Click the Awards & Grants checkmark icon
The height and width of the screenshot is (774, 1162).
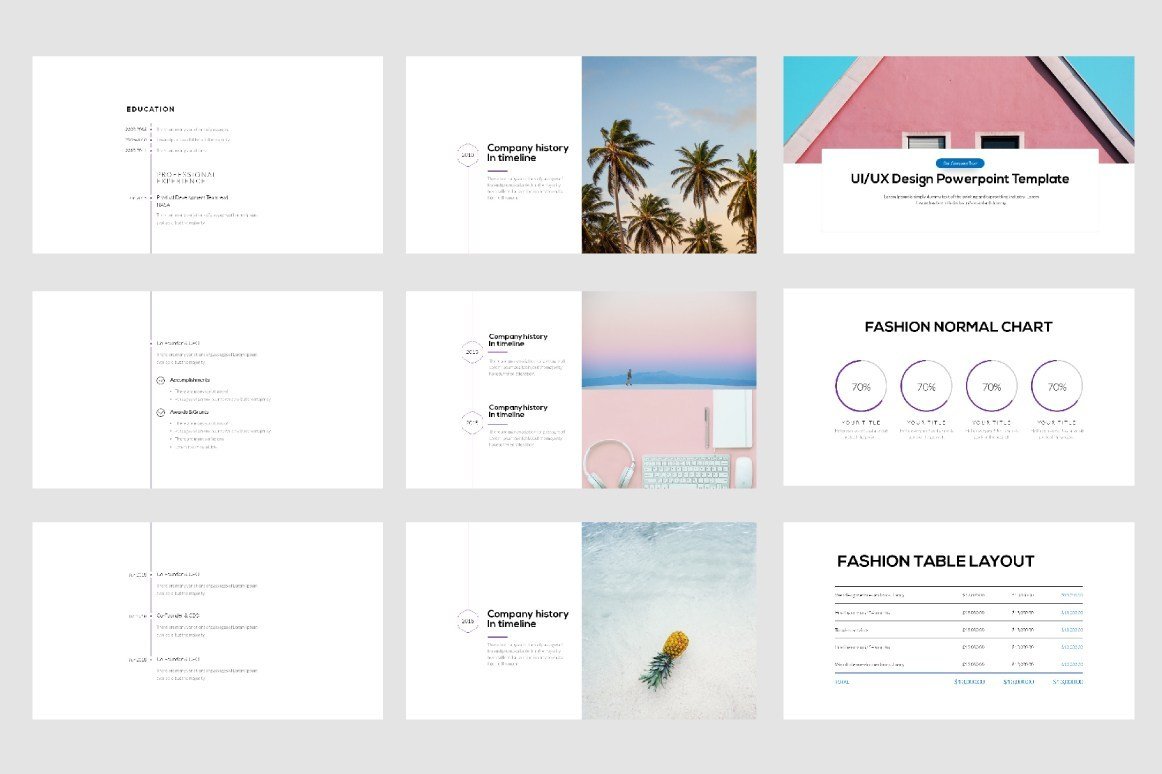[160, 412]
